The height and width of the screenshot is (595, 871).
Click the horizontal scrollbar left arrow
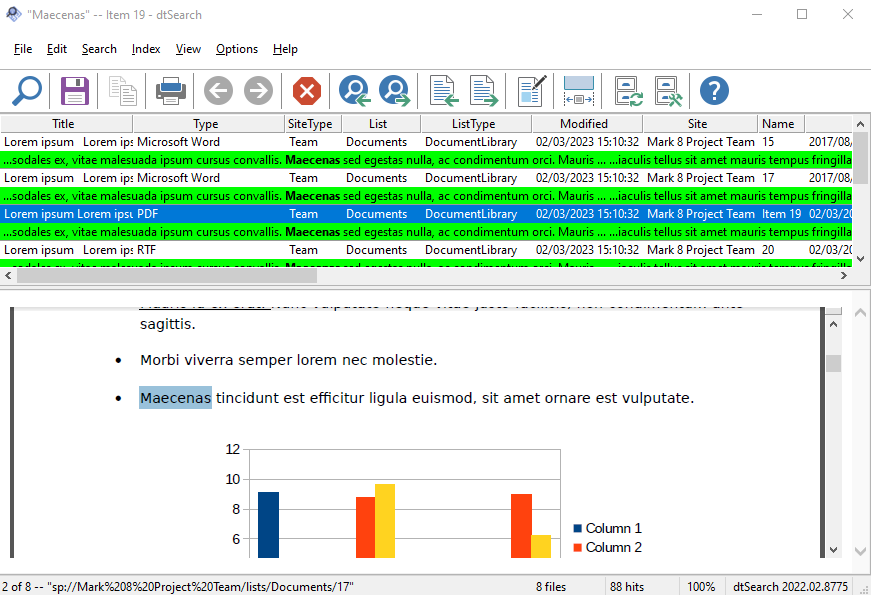pyautogui.click(x=8, y=276)
